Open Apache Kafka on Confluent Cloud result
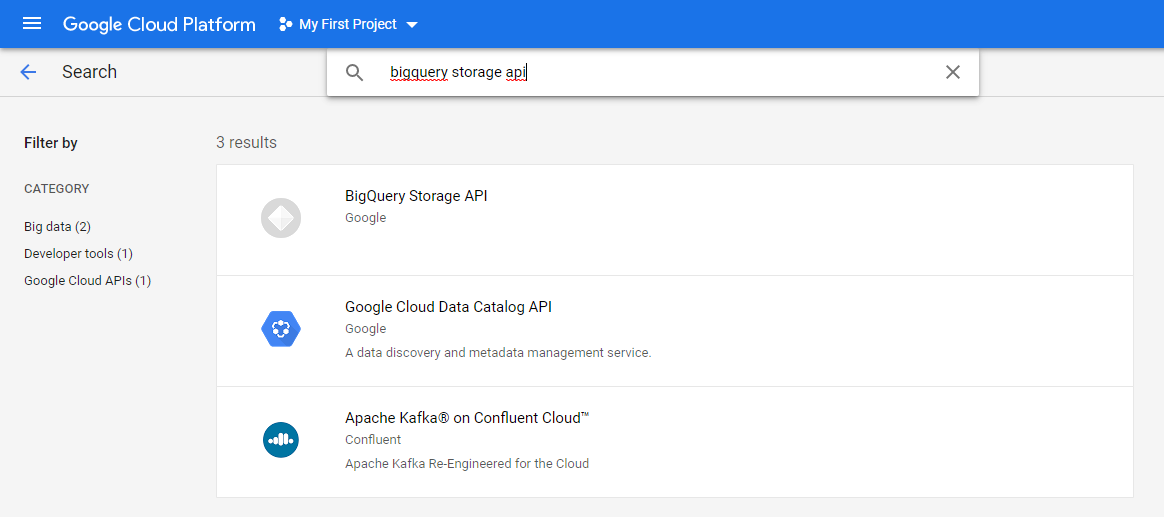The image size is (1164, 517). (x=675, y=441)
